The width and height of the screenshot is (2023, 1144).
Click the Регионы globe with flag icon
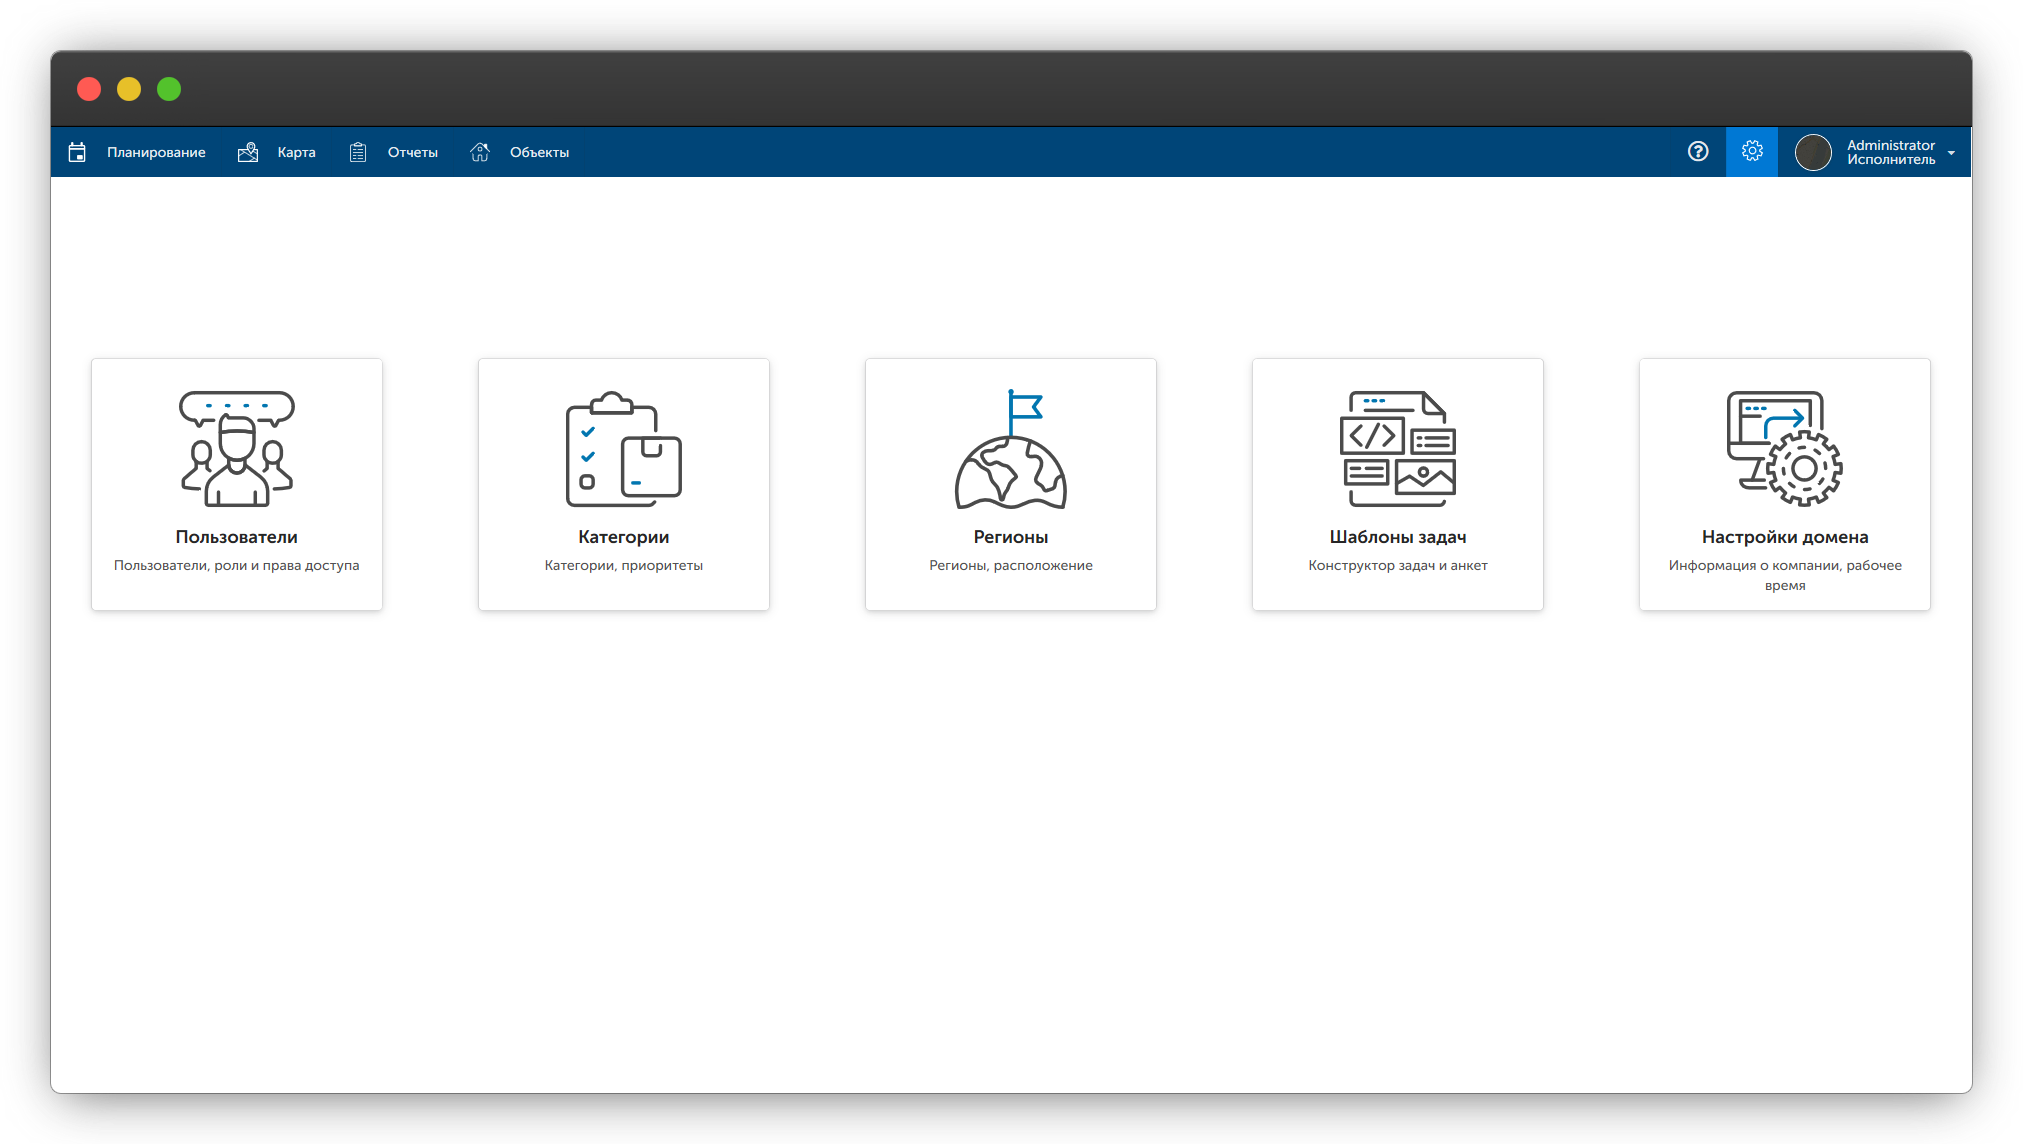coord(1011,448)
